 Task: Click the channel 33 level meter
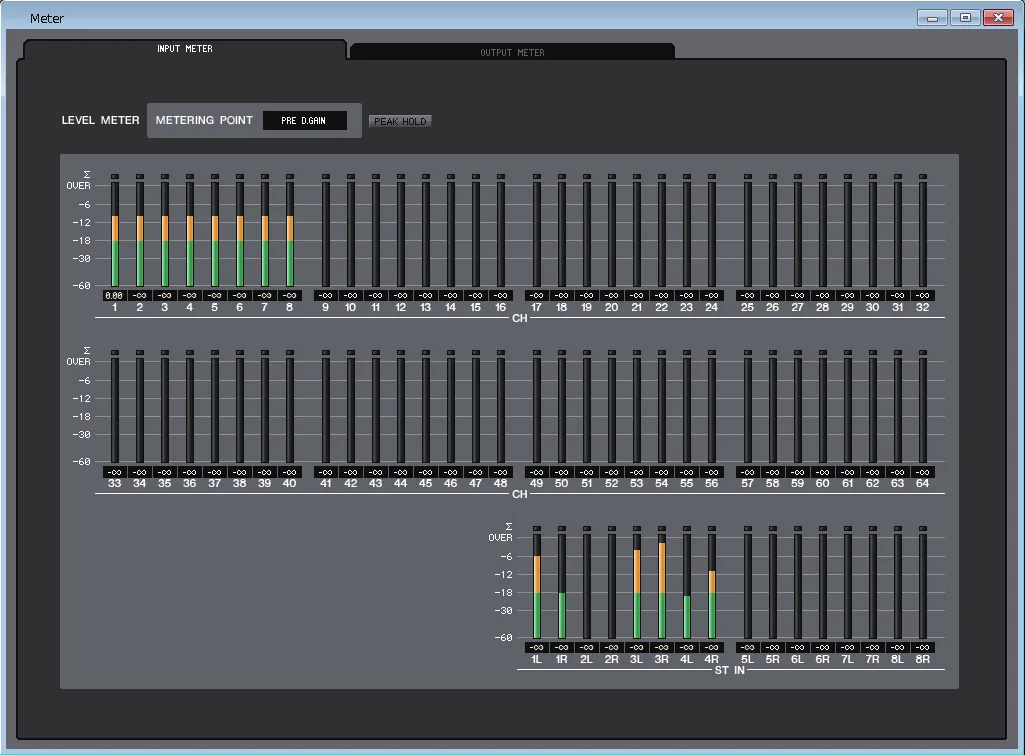114,411
